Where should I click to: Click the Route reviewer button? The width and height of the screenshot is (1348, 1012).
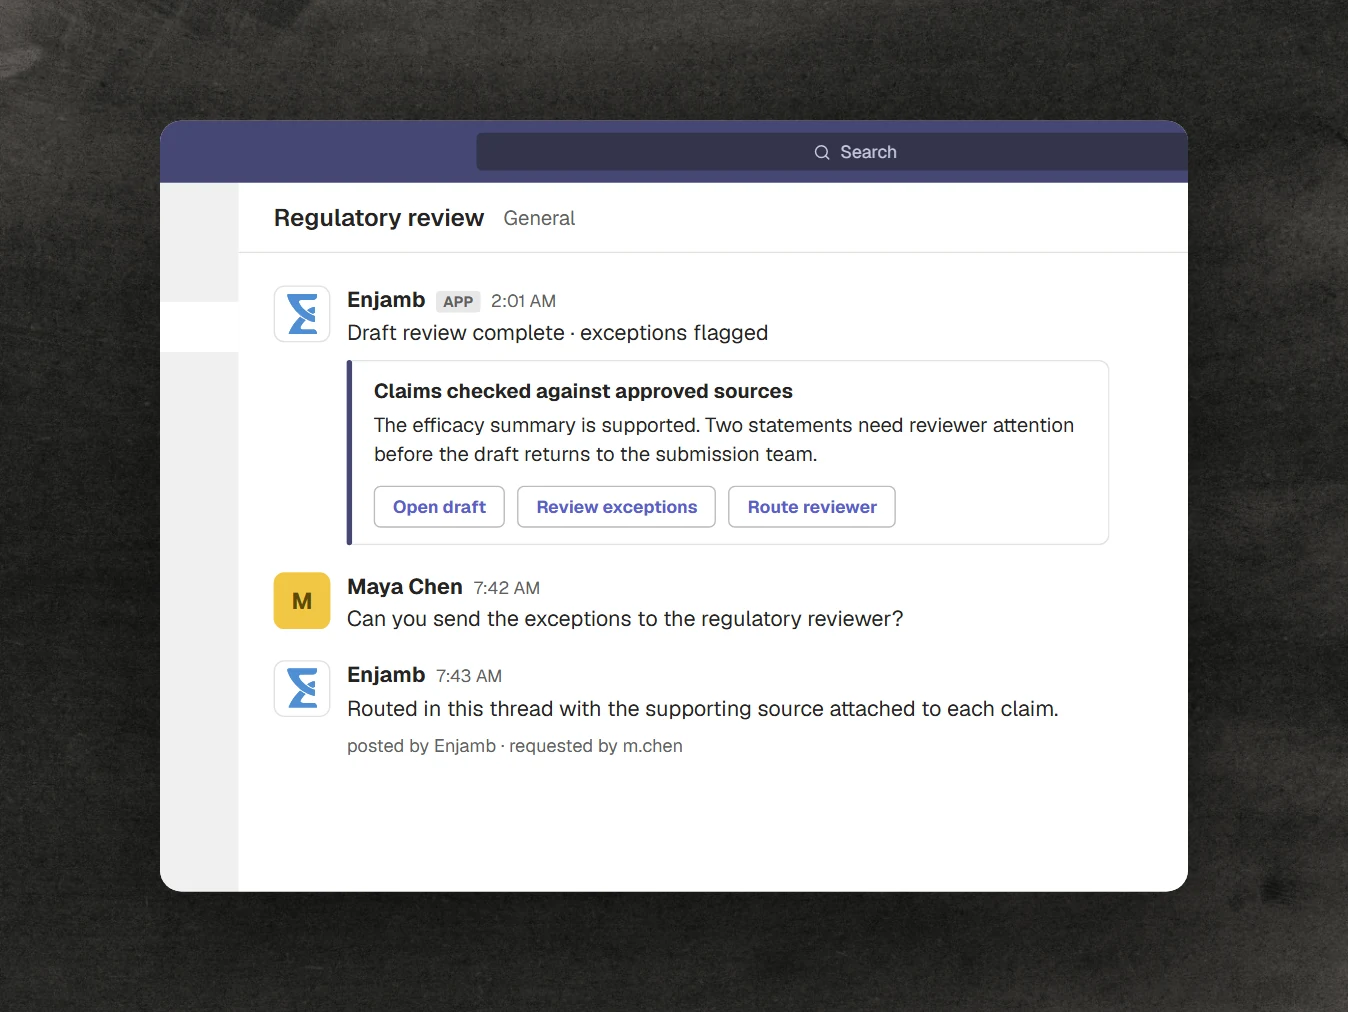[812, 507]
